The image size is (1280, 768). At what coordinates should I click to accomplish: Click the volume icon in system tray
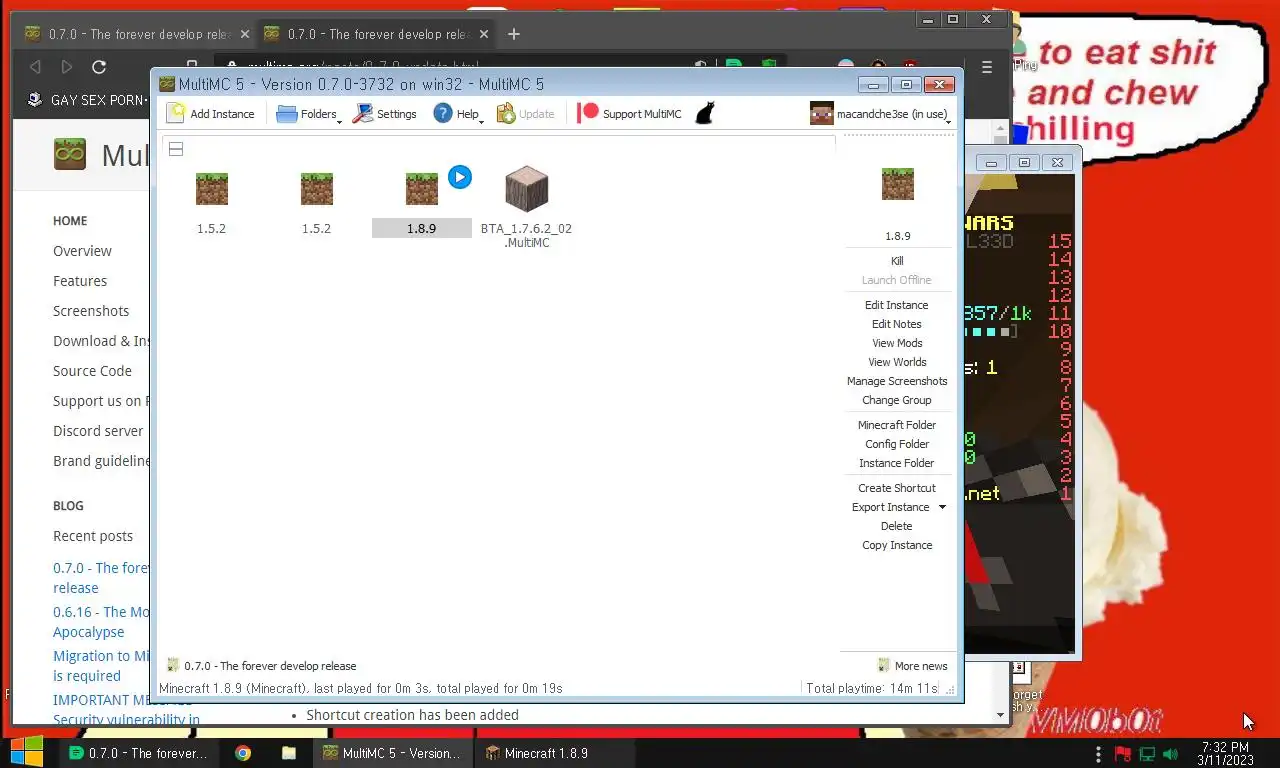pos(1171,753)
